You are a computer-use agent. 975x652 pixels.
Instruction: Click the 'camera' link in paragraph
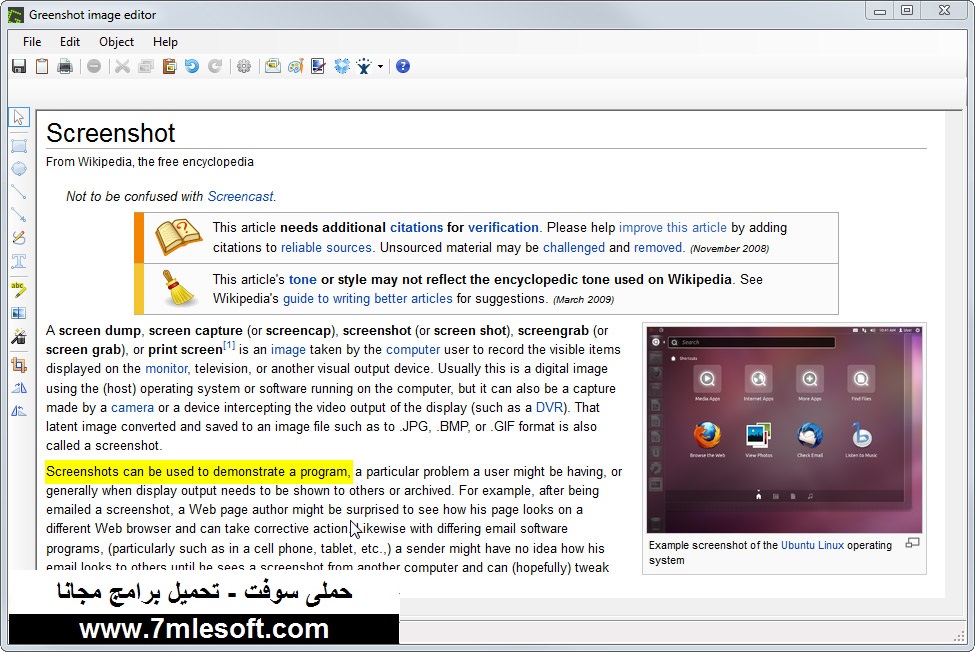tap(132, 408)
